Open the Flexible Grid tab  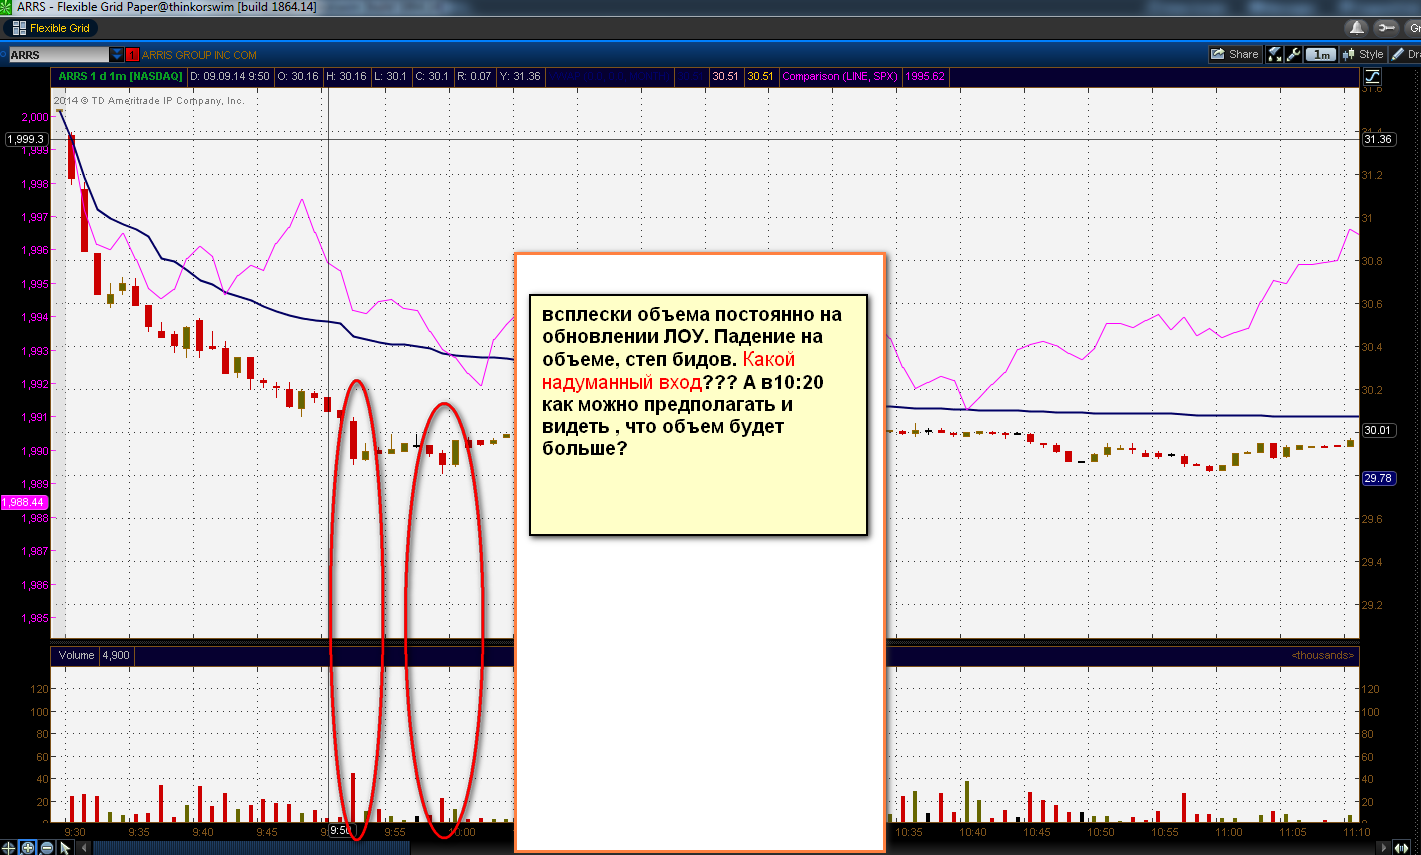[51, 28]
